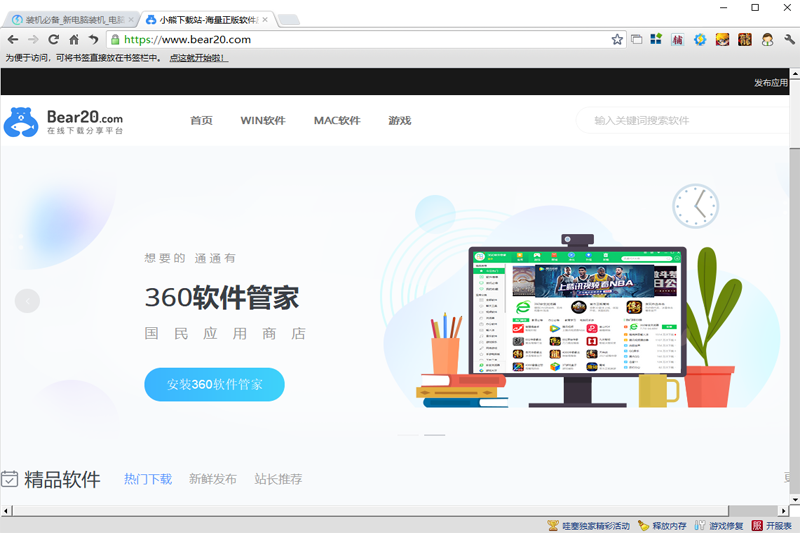Reload the current page
This screenshot has width=800, height=533.
tap(54, 39)
